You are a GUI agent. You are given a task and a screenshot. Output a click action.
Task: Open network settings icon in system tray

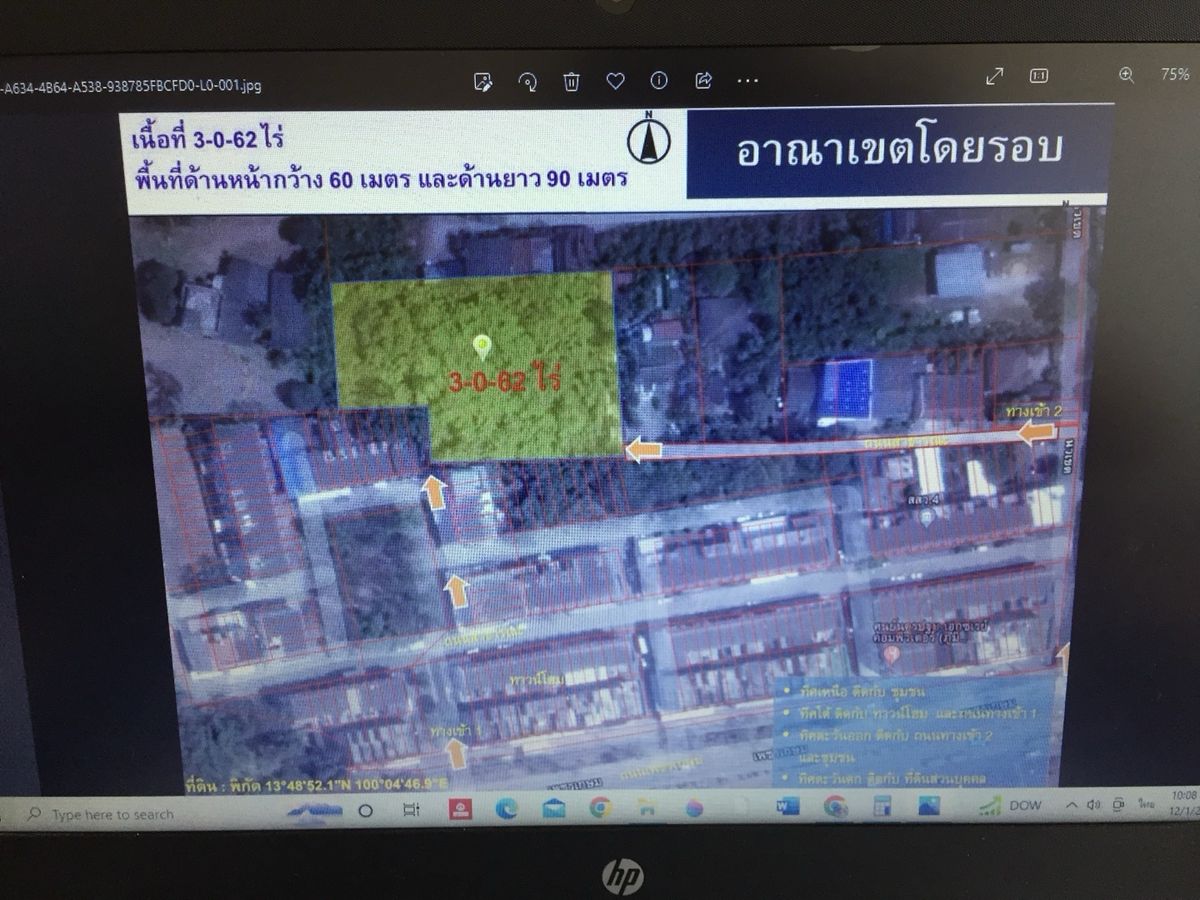(x=1118, y=804)
